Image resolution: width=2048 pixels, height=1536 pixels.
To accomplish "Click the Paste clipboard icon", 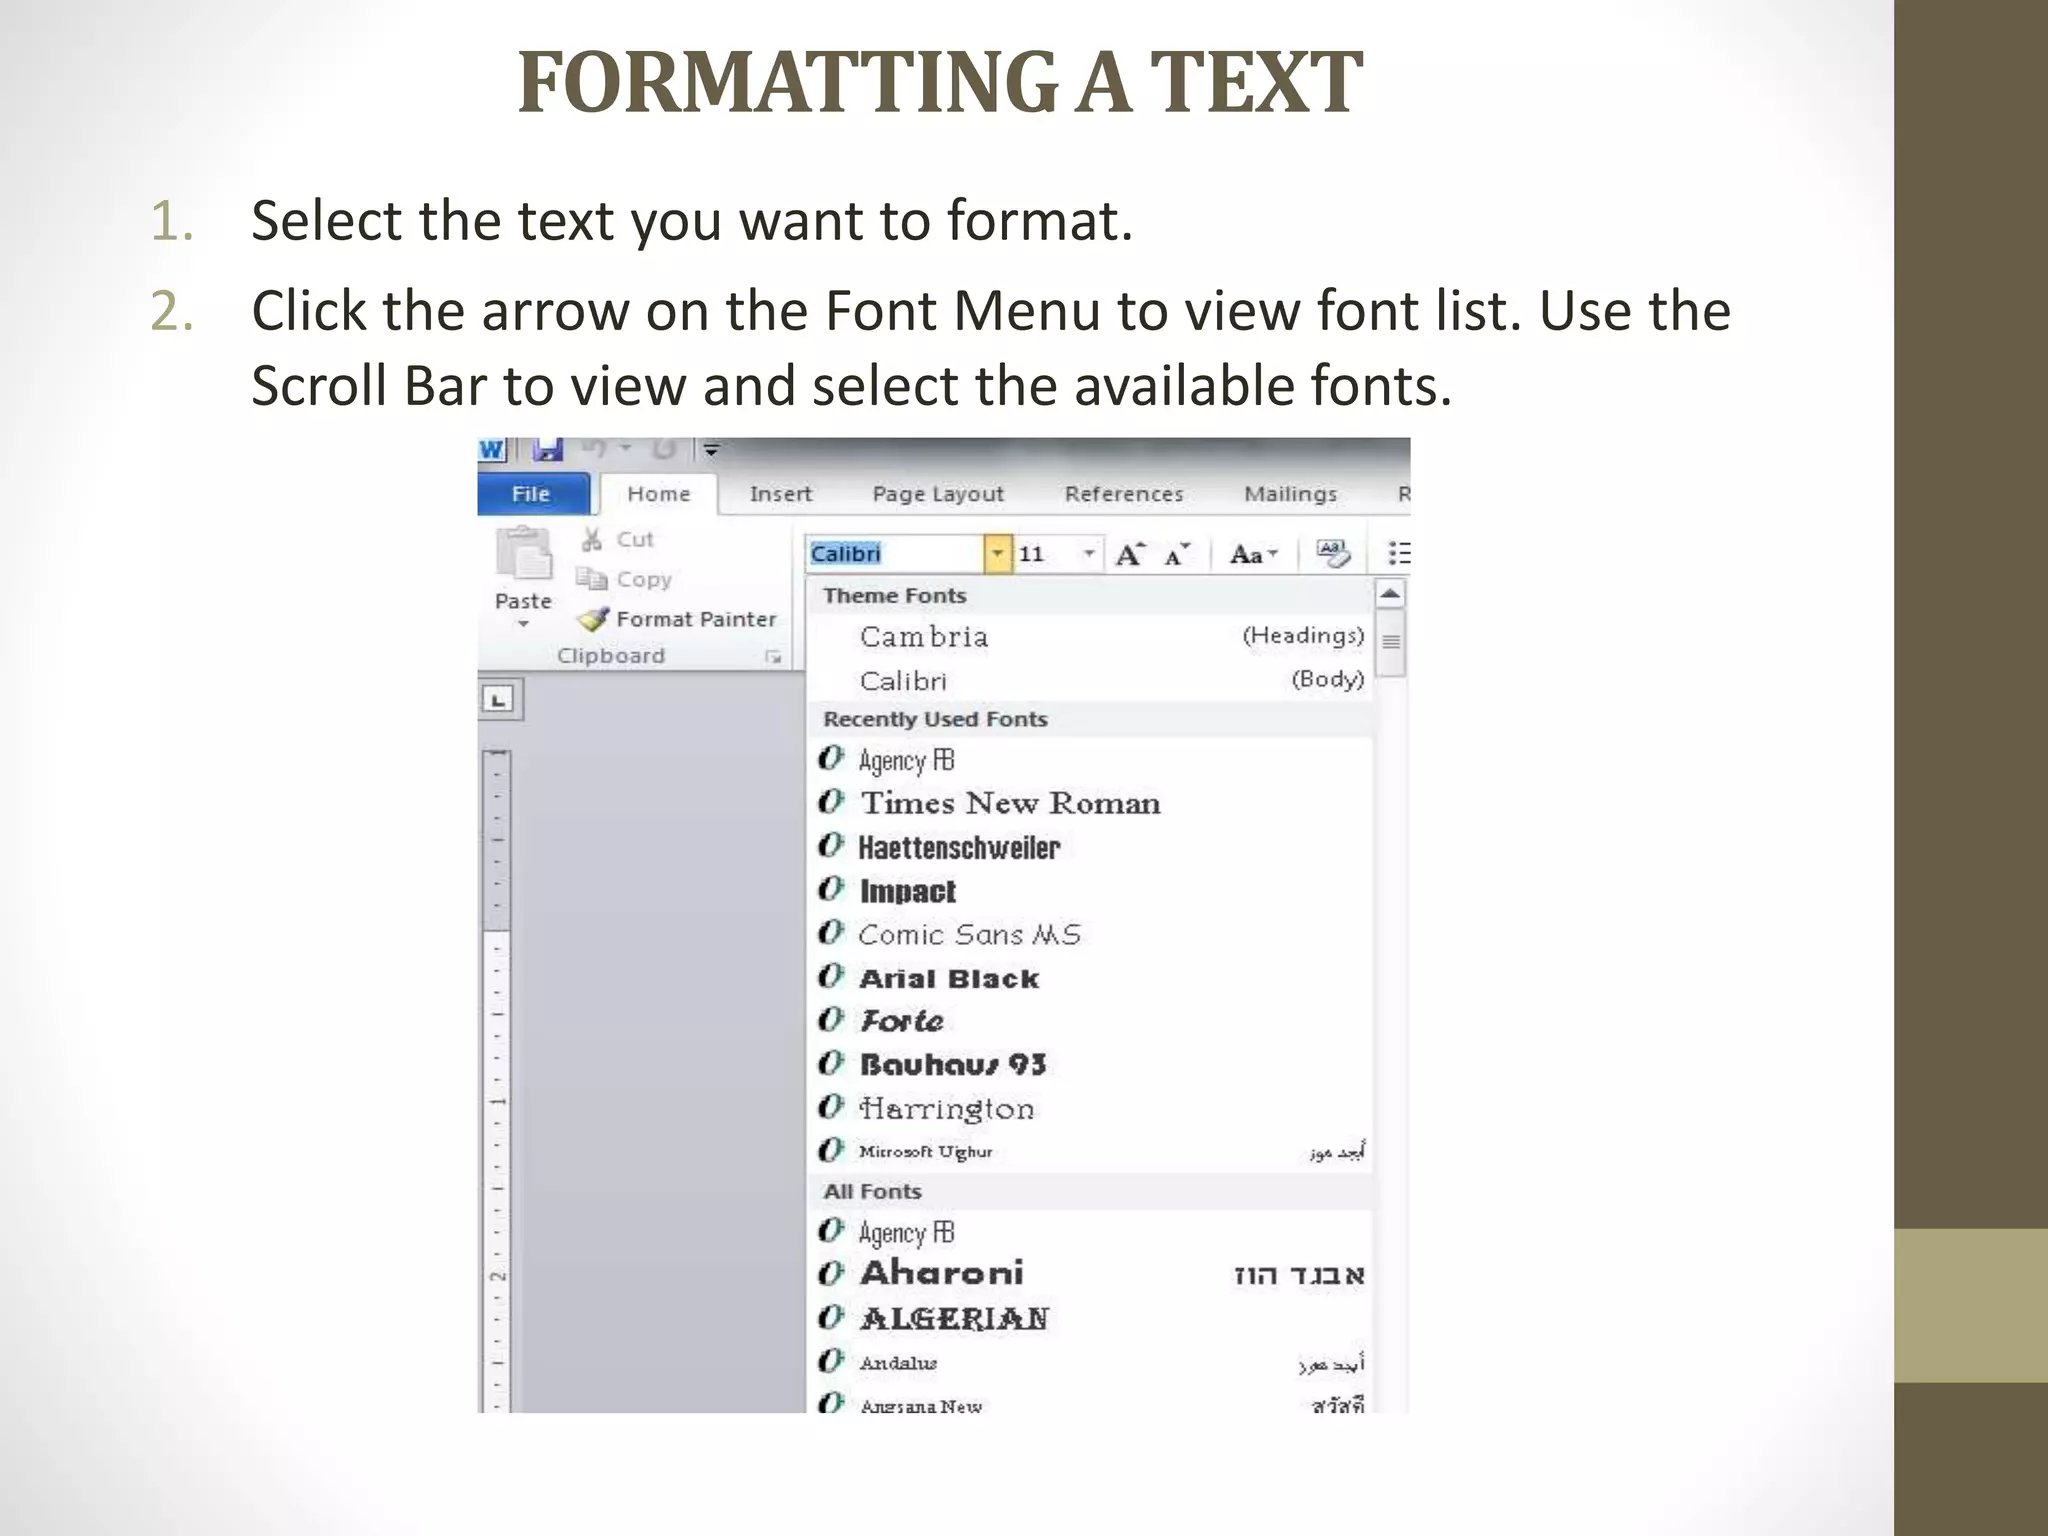I will coord(523,553).
